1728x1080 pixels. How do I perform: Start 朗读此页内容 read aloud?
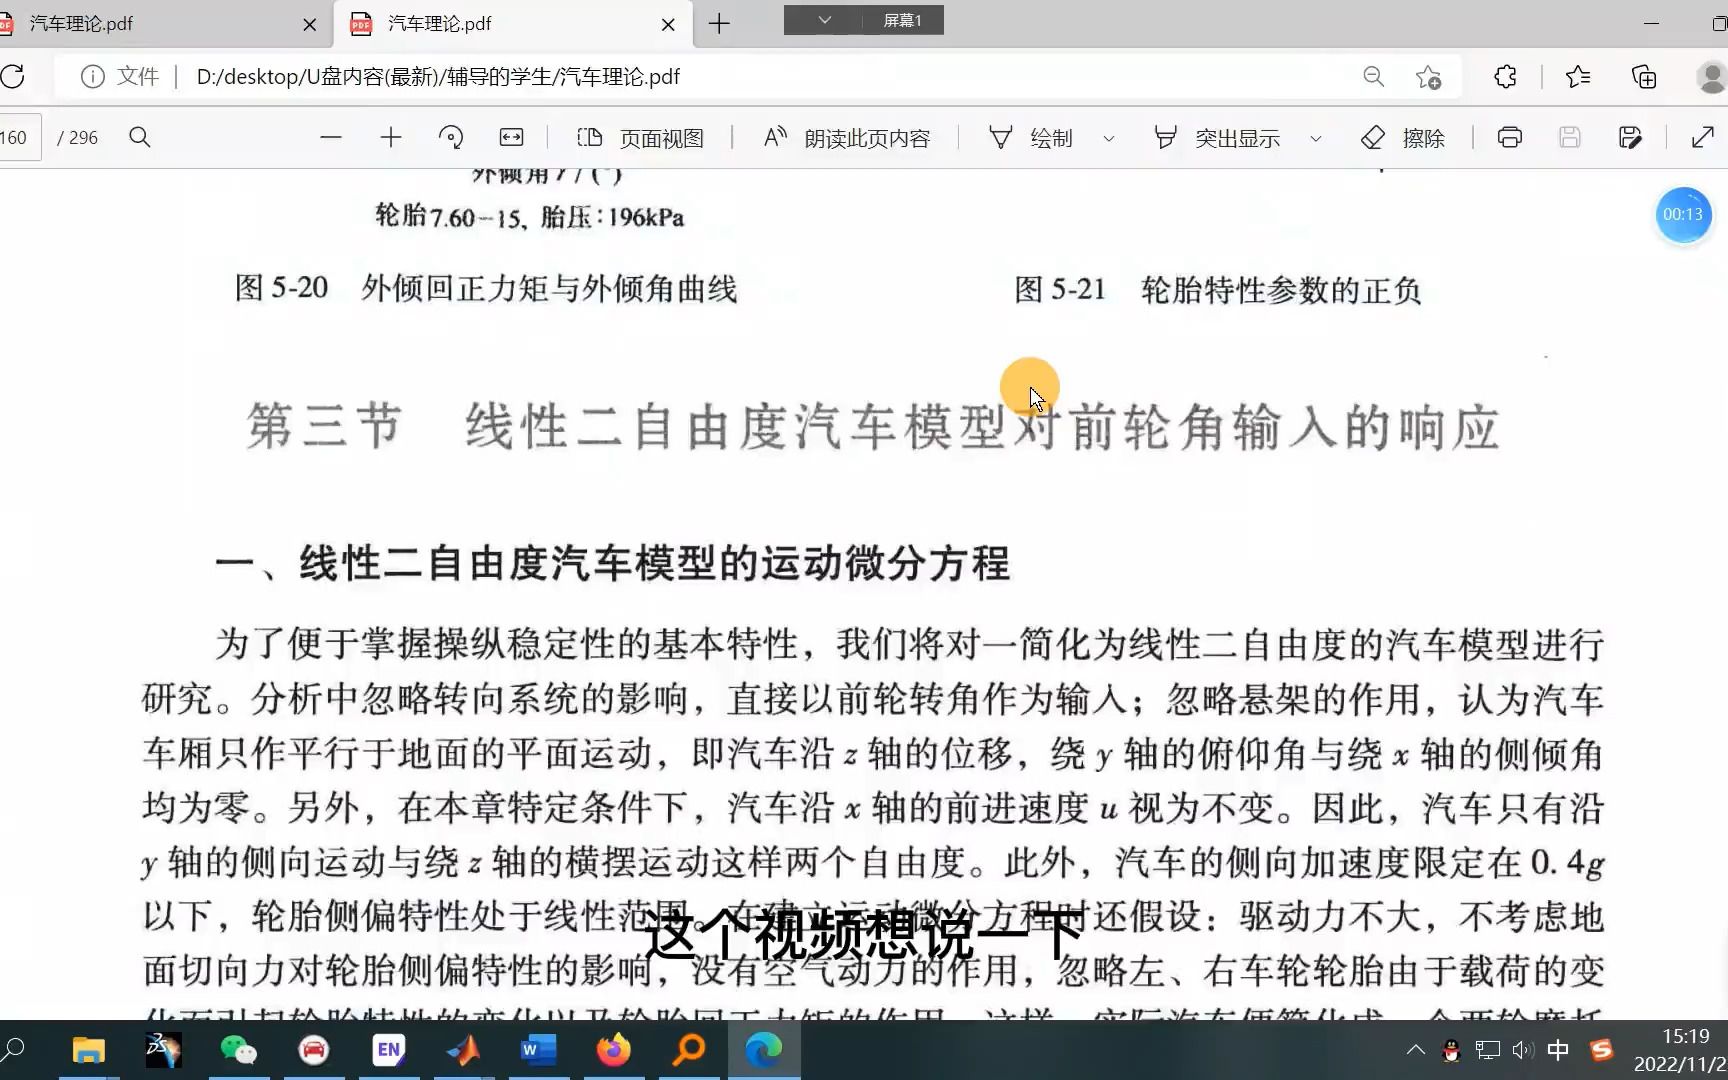click(845, 137)
